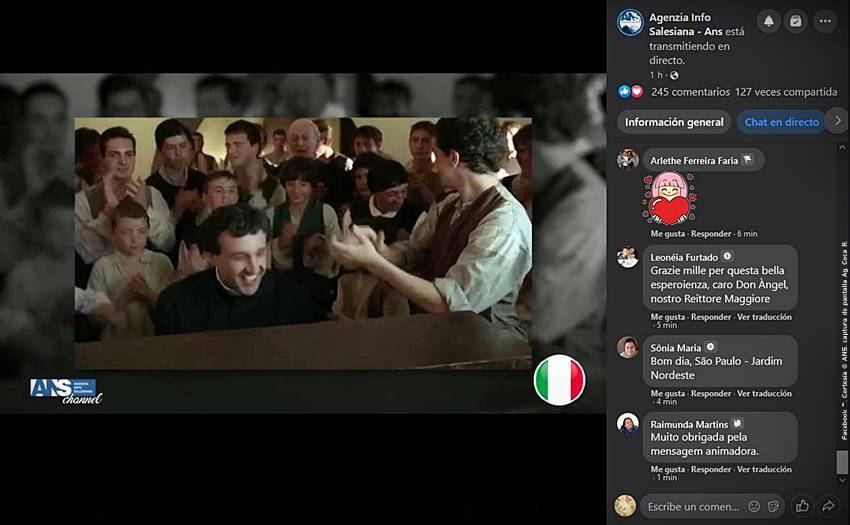Click the red heart reaction icon
The image size is (850, 525).
coord(637,92)
